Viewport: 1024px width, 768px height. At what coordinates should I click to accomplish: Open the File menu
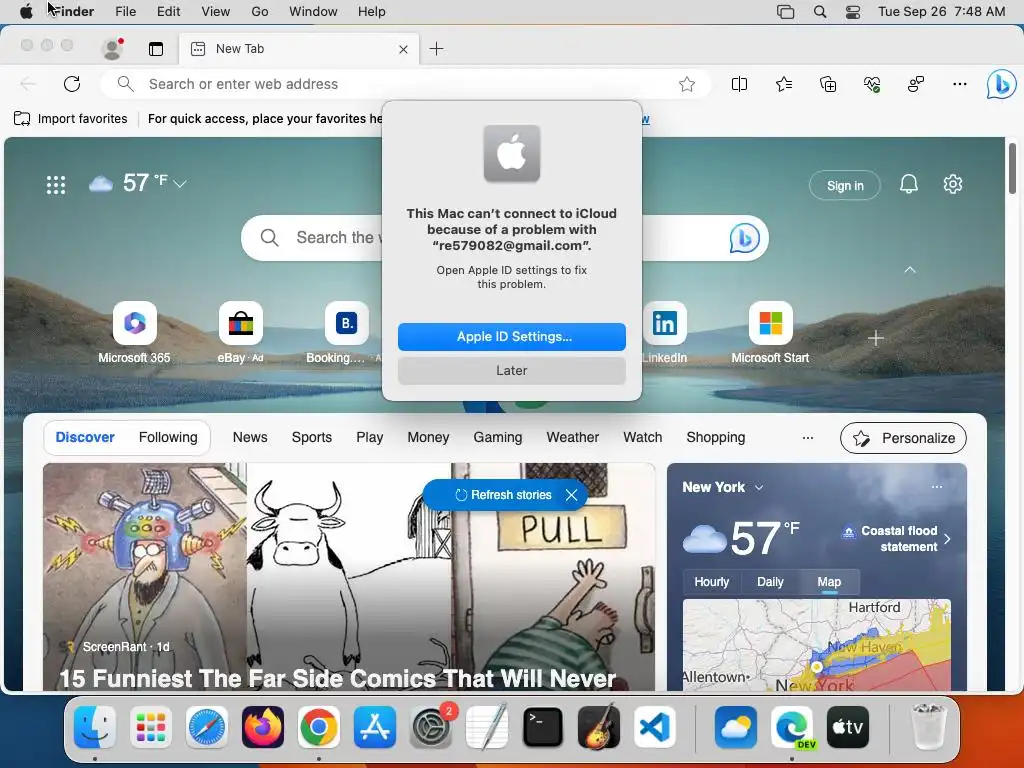(125, 12)
